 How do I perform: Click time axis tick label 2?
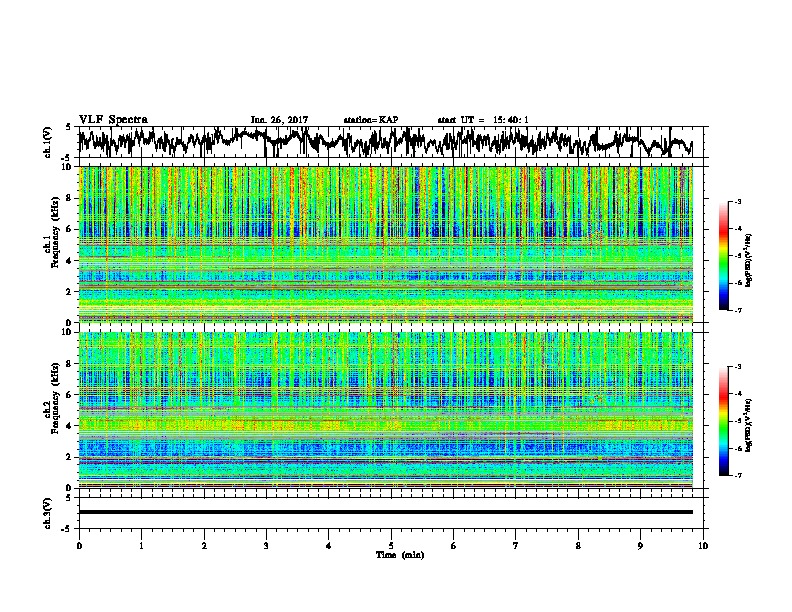click(x=204, y=546)
